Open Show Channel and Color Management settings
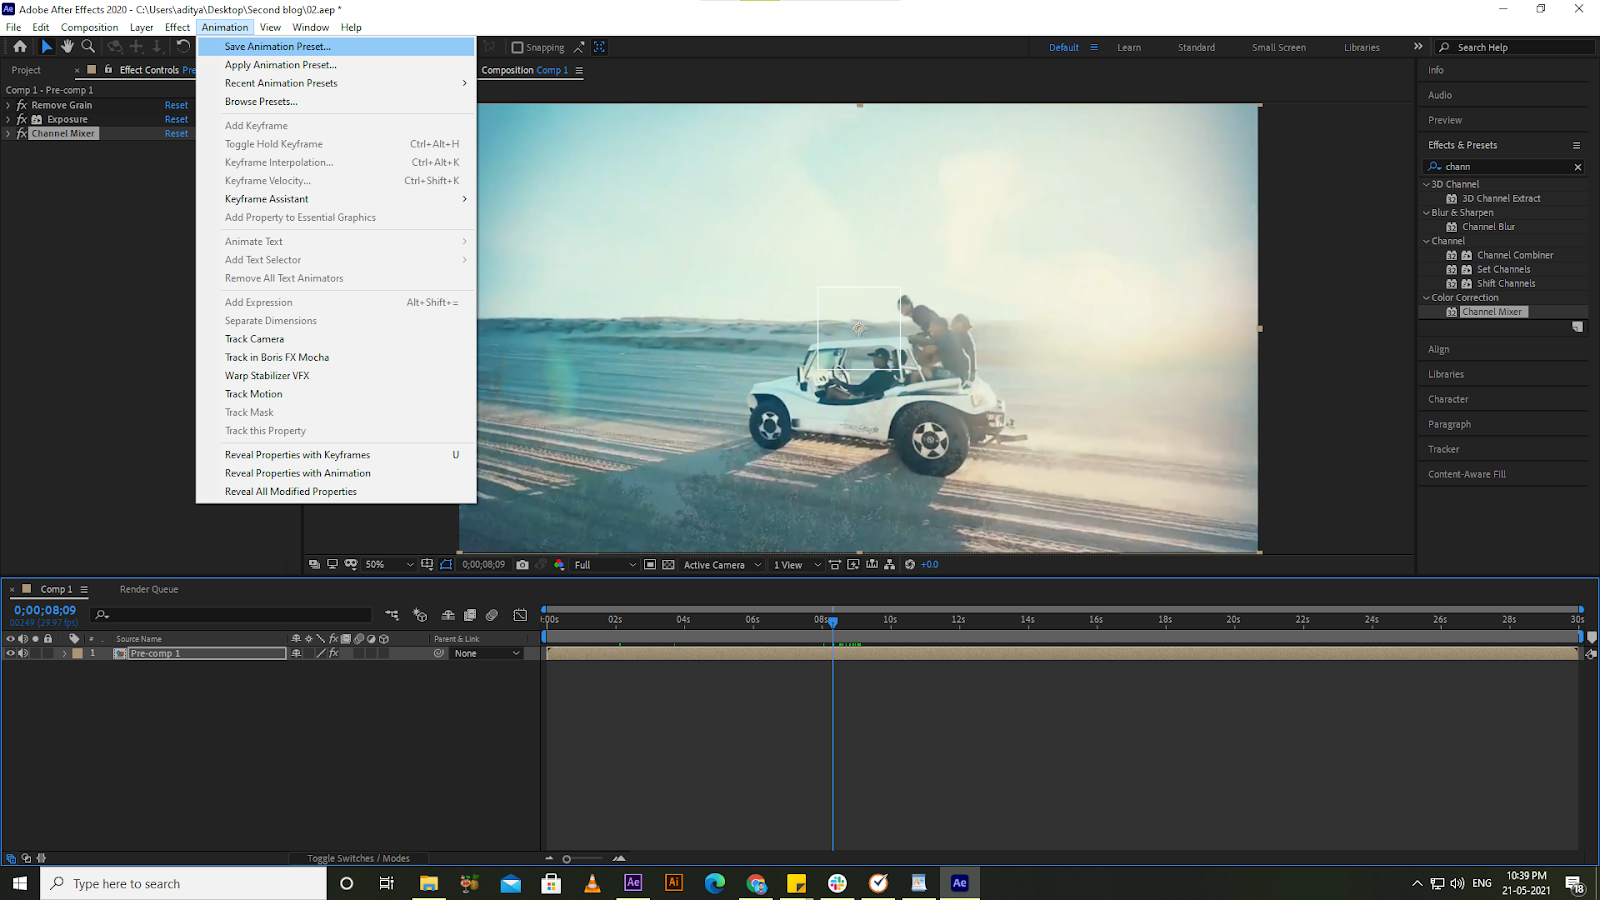Image resolution: width=1600 pixels, height=900 pixels. click(559, 564)
